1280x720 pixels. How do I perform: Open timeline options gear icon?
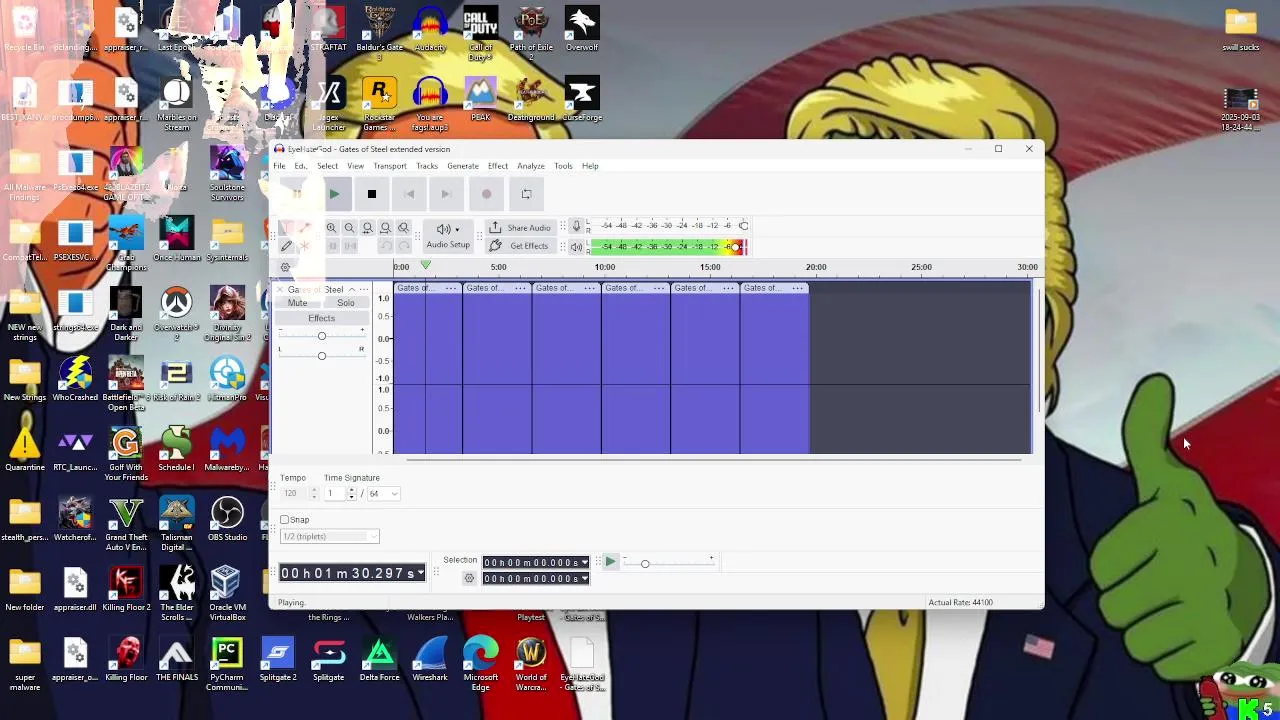pos(285,267)
